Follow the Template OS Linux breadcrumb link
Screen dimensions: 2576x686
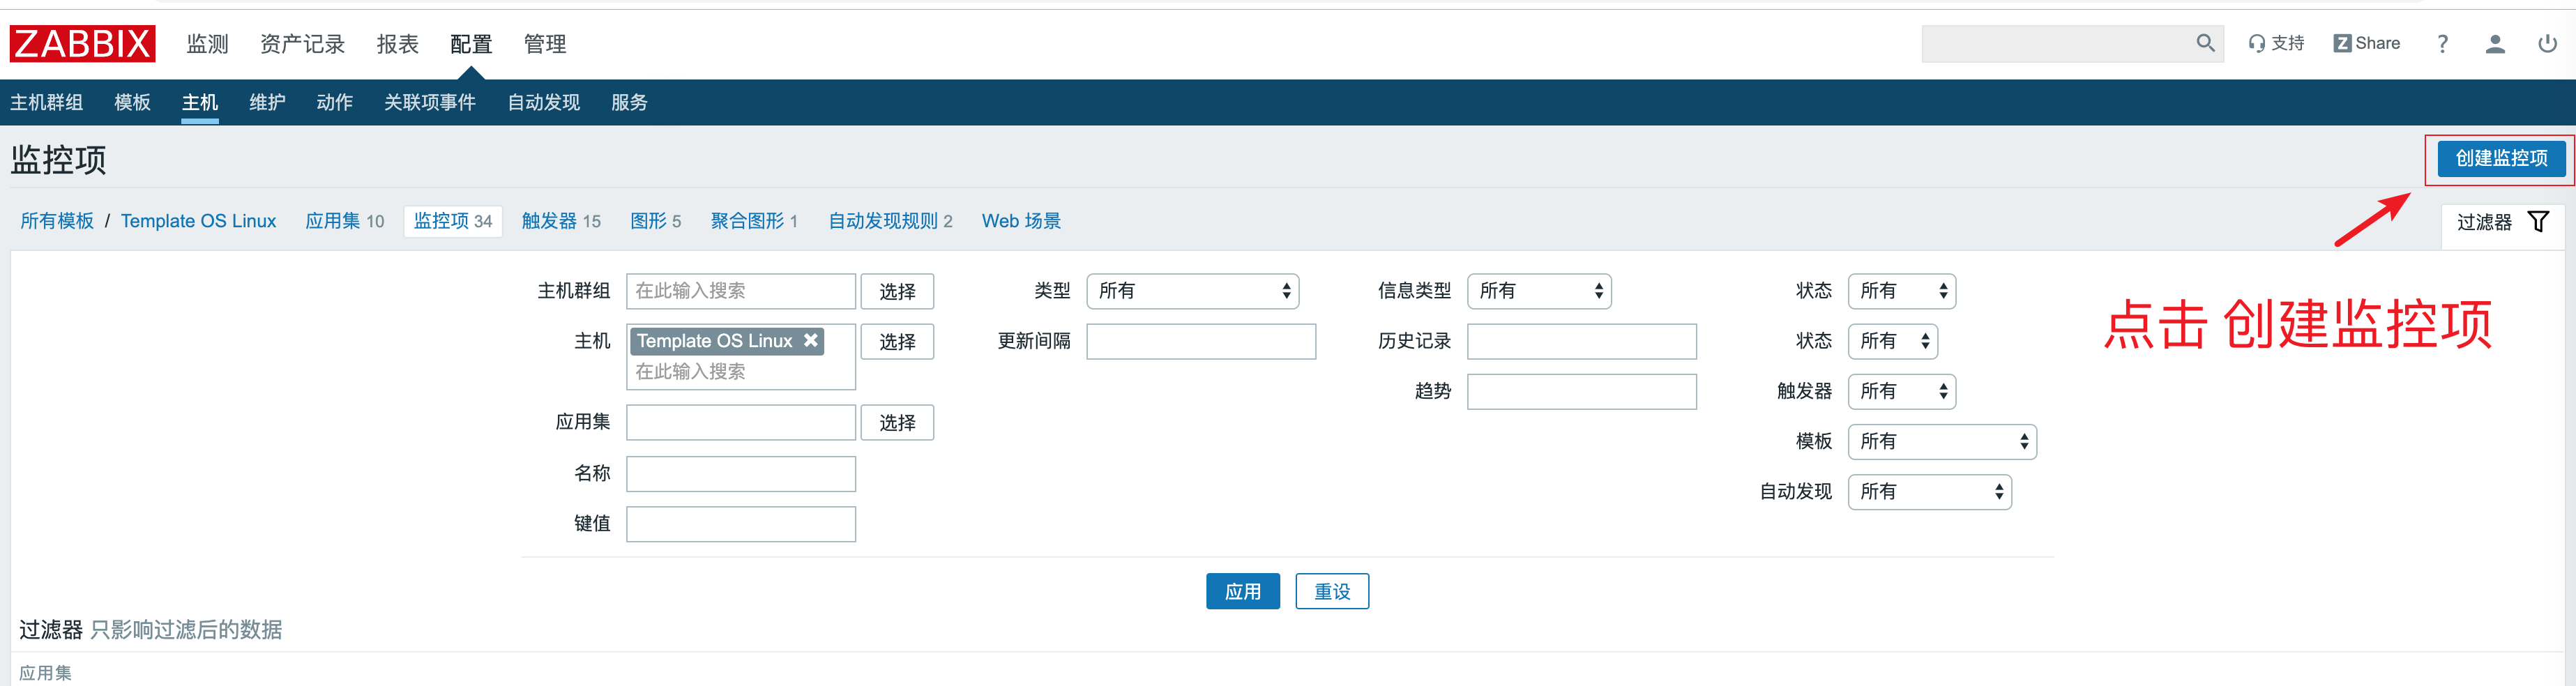click(x=198, y=221)
